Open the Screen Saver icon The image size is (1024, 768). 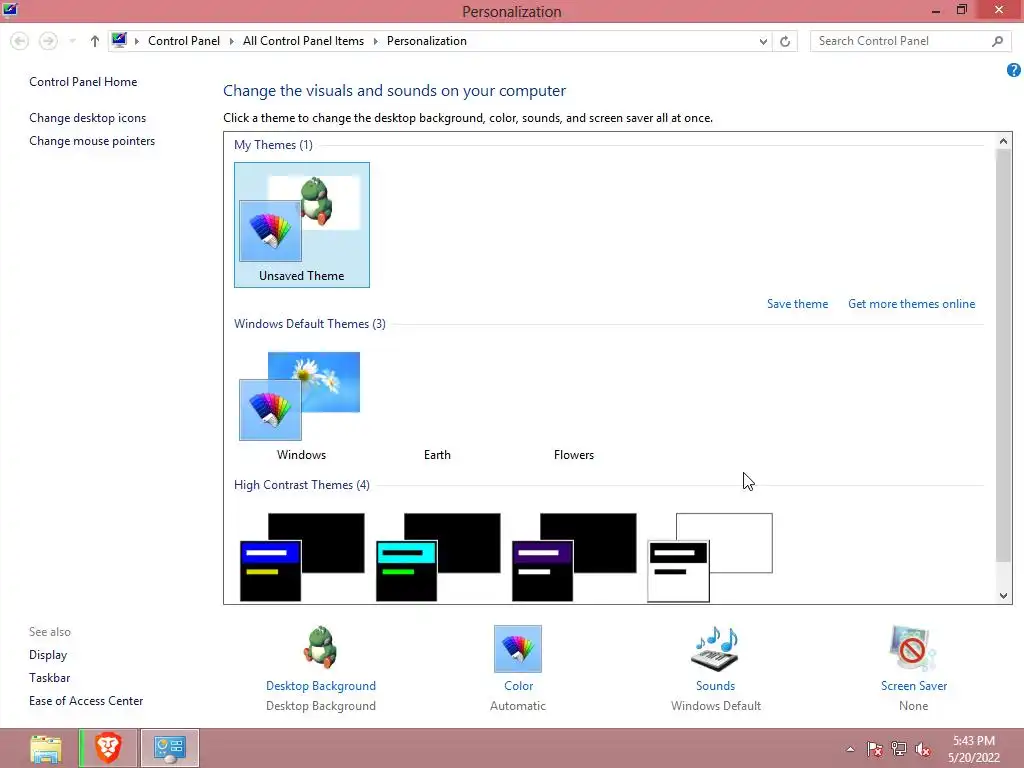tap(912, 648)
